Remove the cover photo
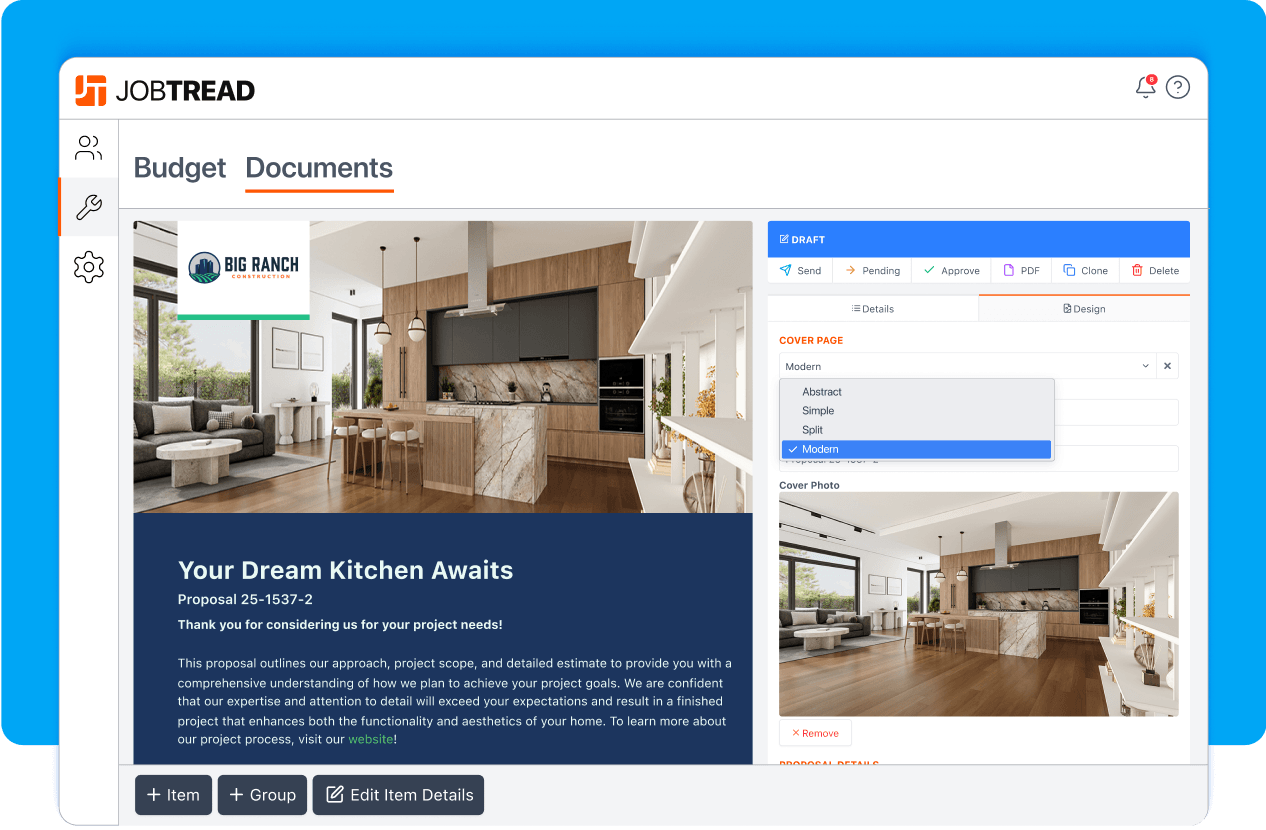This screenshot has height=830, width=1266. (x=815, y=732)
